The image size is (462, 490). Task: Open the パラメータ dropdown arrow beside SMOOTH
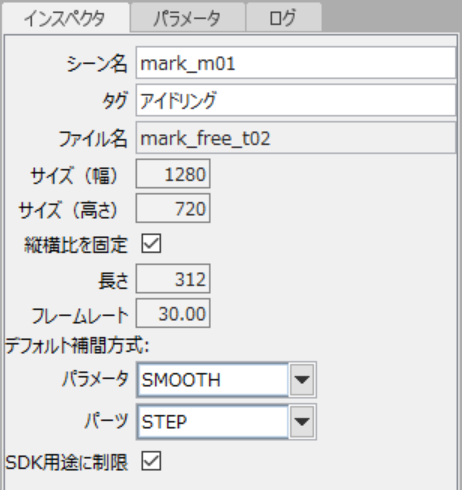(x=302, y=380)
